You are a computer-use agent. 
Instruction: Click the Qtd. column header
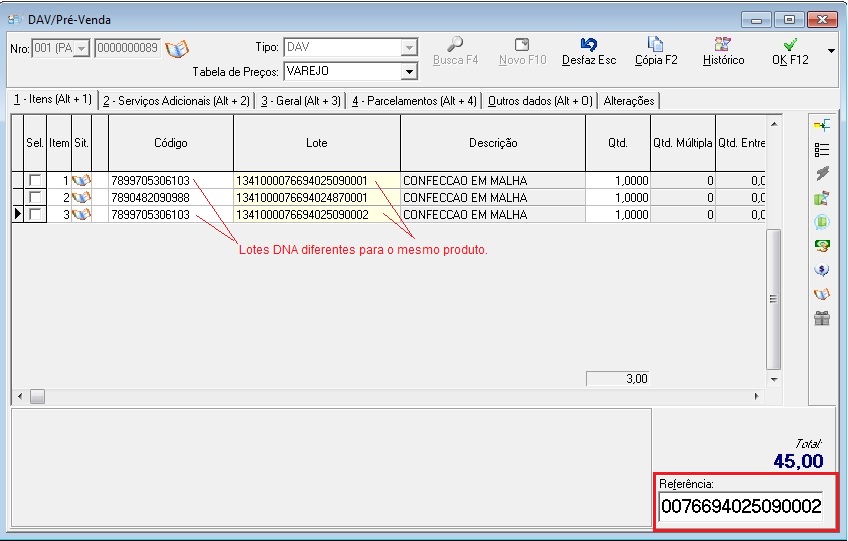[618, 143]
